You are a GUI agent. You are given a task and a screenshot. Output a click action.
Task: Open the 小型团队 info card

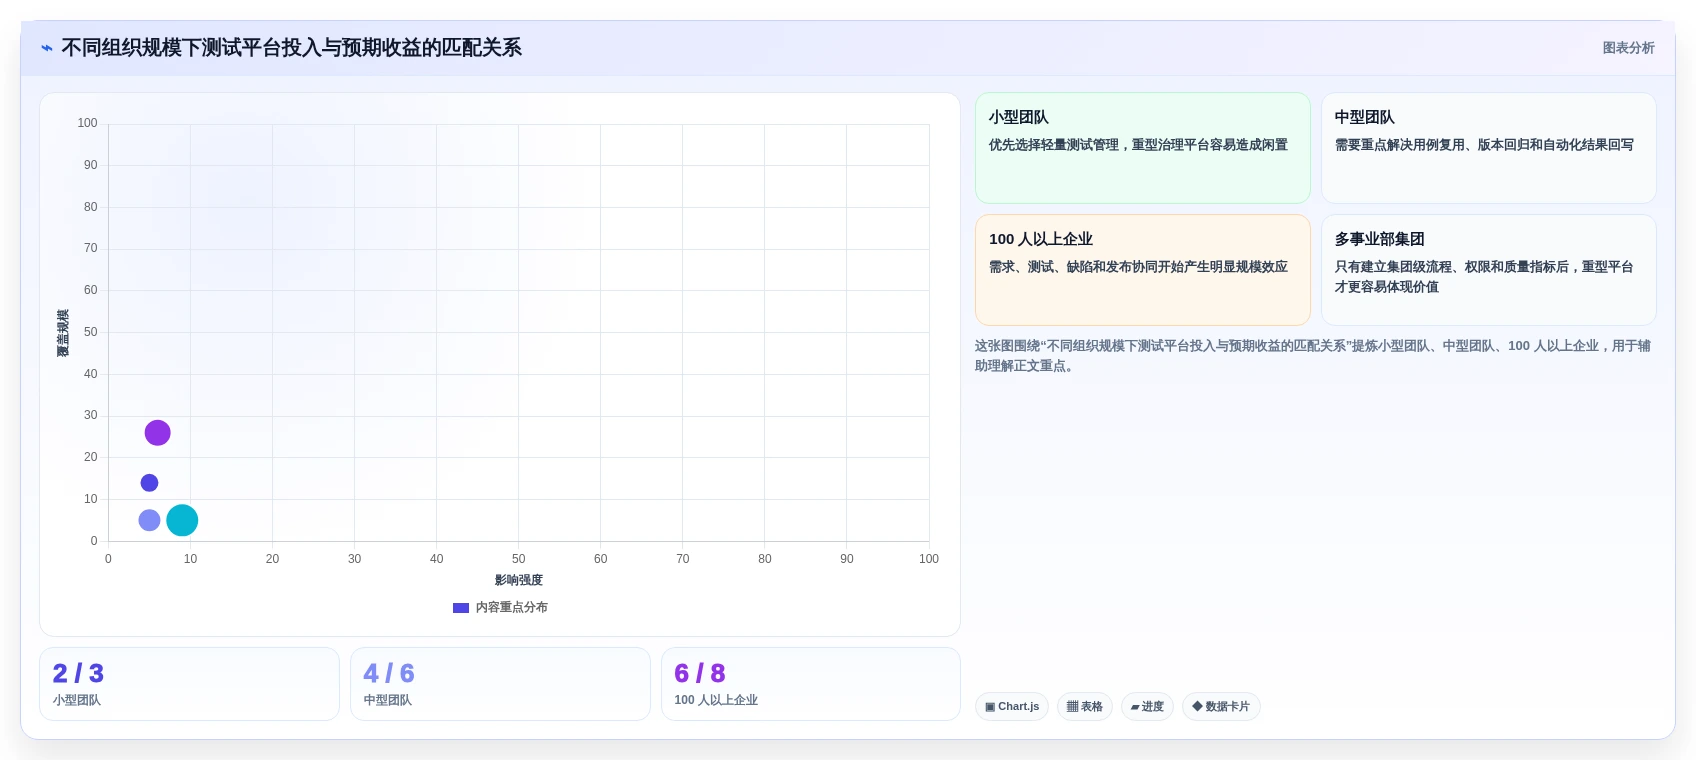(x=1143, y=148)
